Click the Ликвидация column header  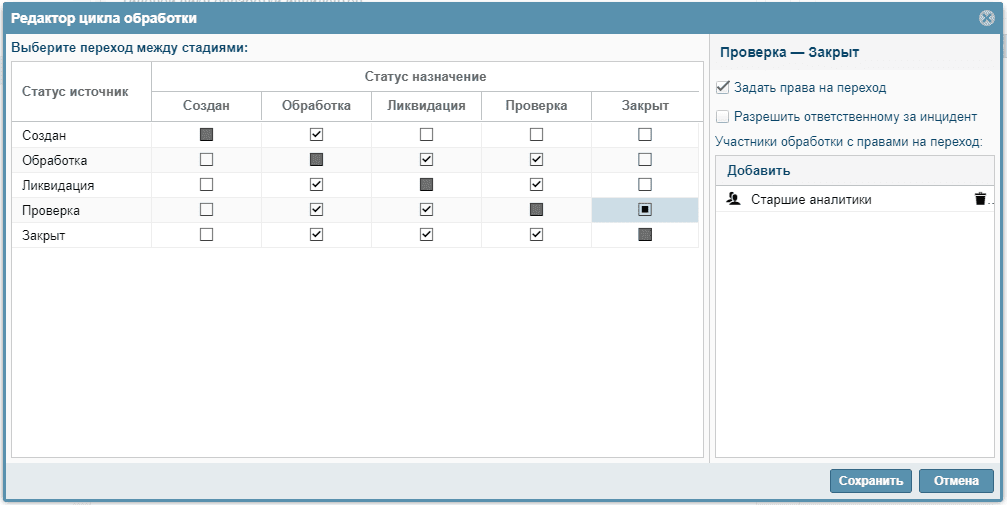[426, 106]
